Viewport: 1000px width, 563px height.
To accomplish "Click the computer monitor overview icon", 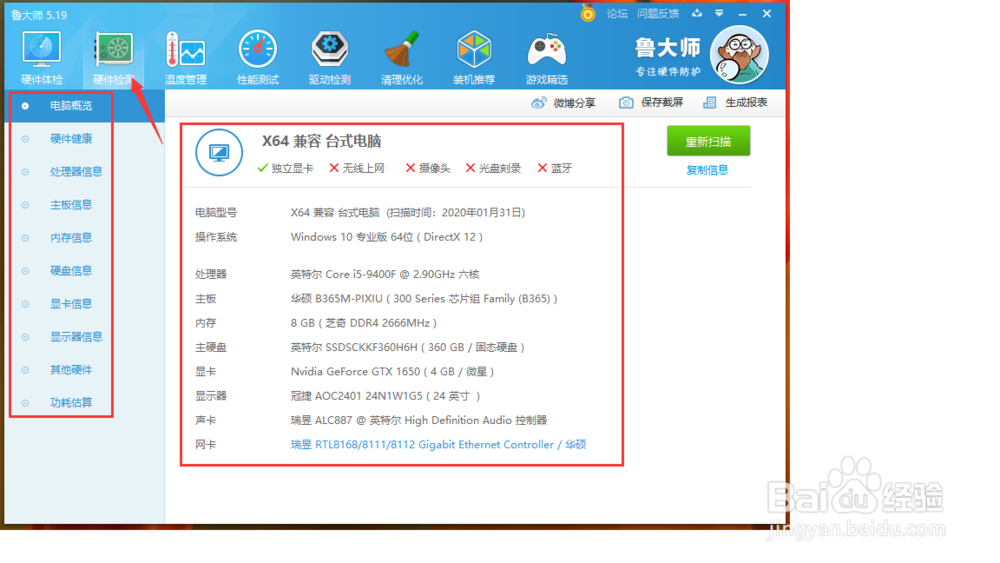I will click(219, 153).
